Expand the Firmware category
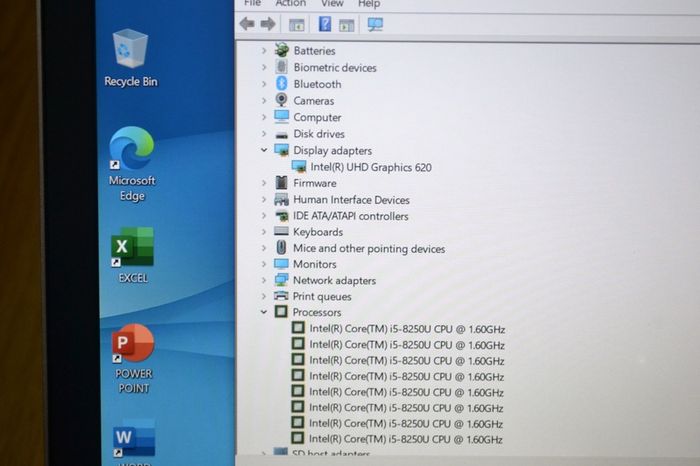This screenshot has height=466, width=700. (x=264, y=183)
